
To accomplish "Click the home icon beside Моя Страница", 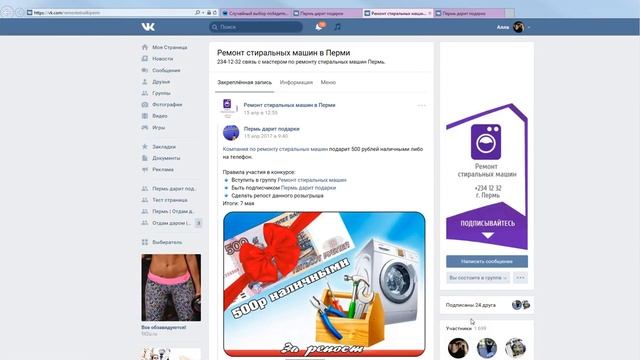I will (144, 47).
